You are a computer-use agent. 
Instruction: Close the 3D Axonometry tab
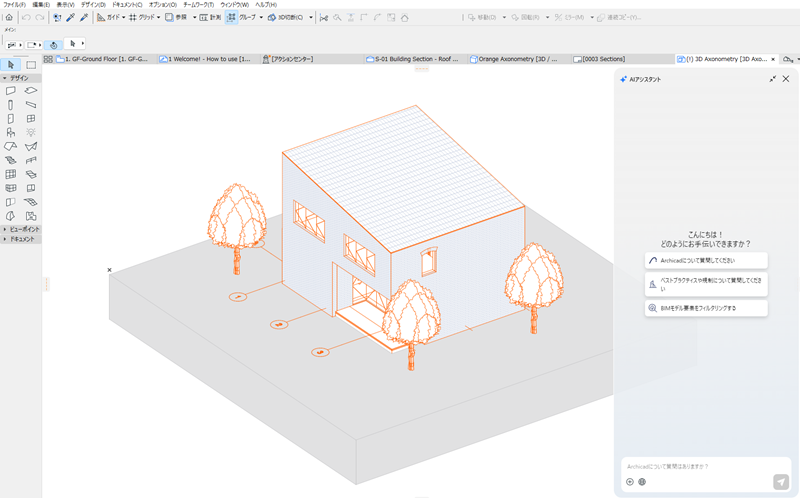tap(773, 60)
